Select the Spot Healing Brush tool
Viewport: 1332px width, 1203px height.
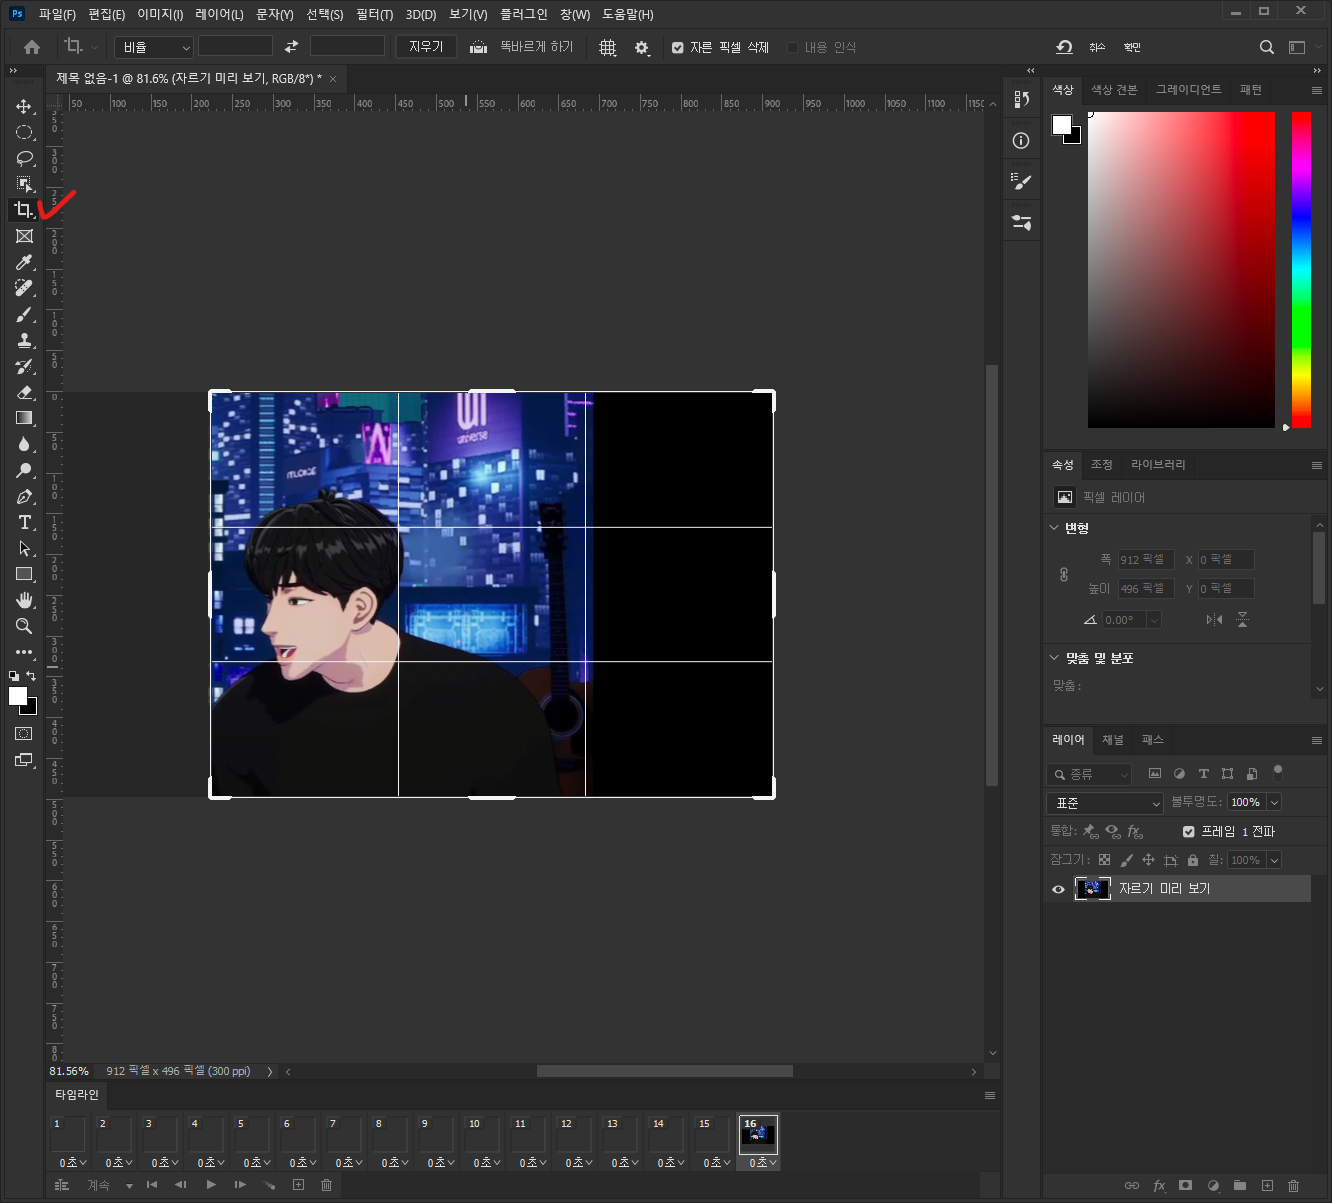(x=24, y=288)
